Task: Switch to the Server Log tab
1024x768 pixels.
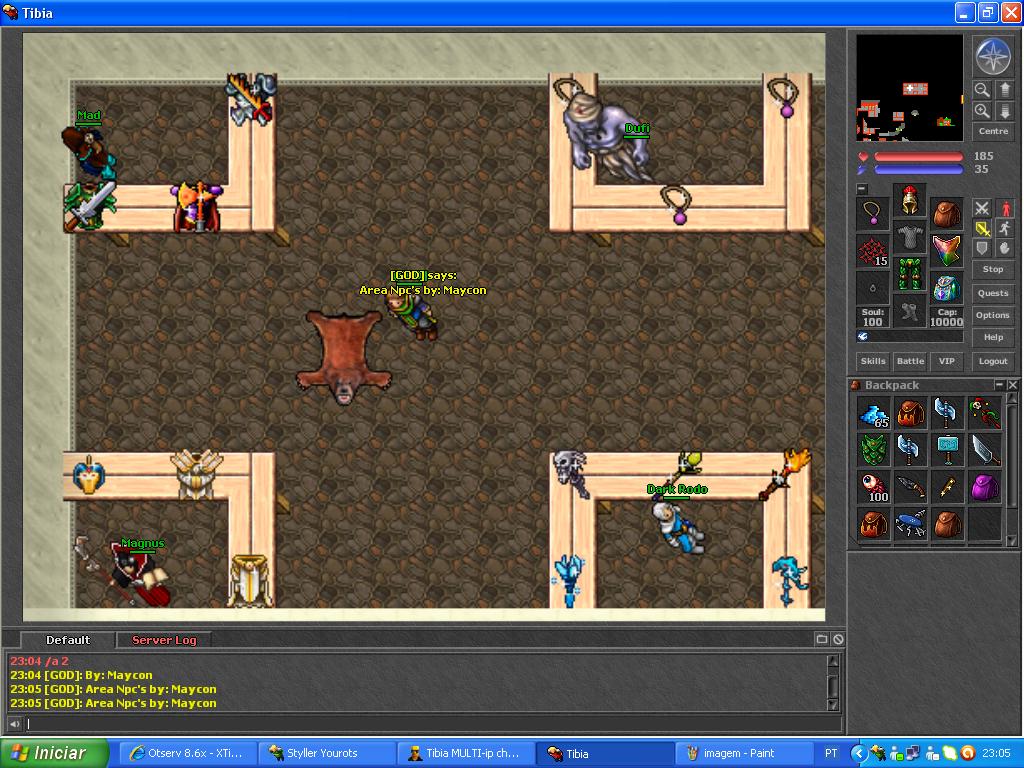Action: [164, 640]
